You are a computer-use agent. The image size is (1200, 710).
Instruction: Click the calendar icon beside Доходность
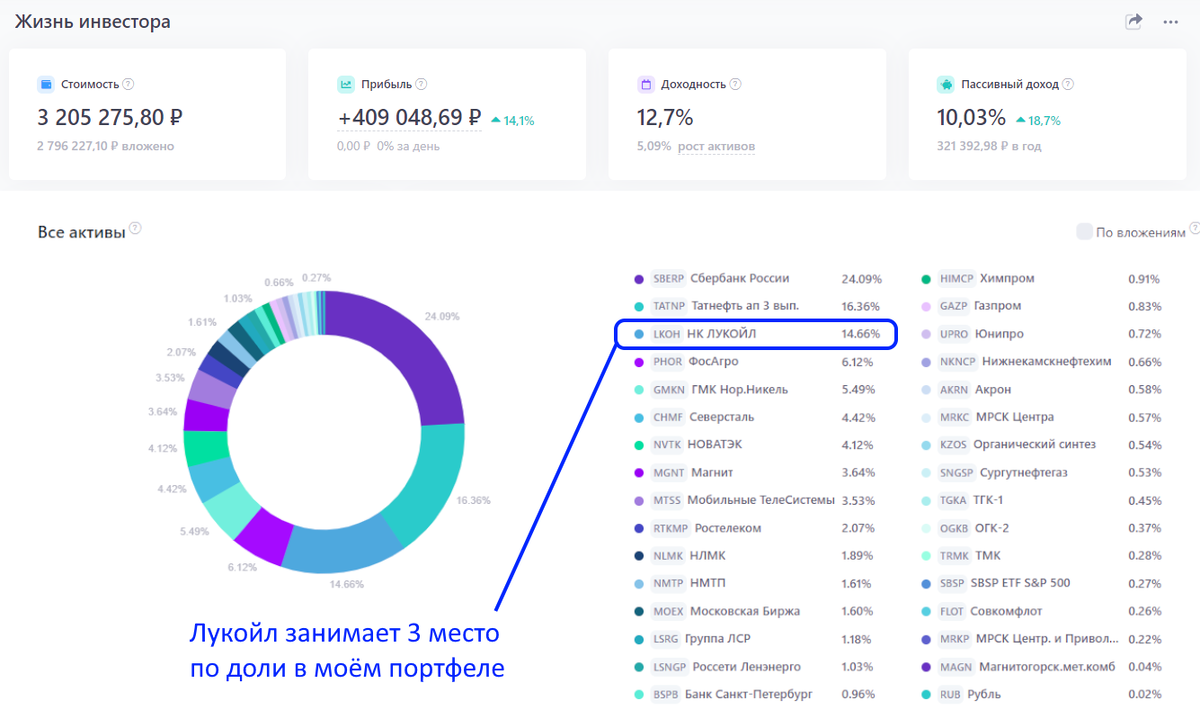coord(645,85)
